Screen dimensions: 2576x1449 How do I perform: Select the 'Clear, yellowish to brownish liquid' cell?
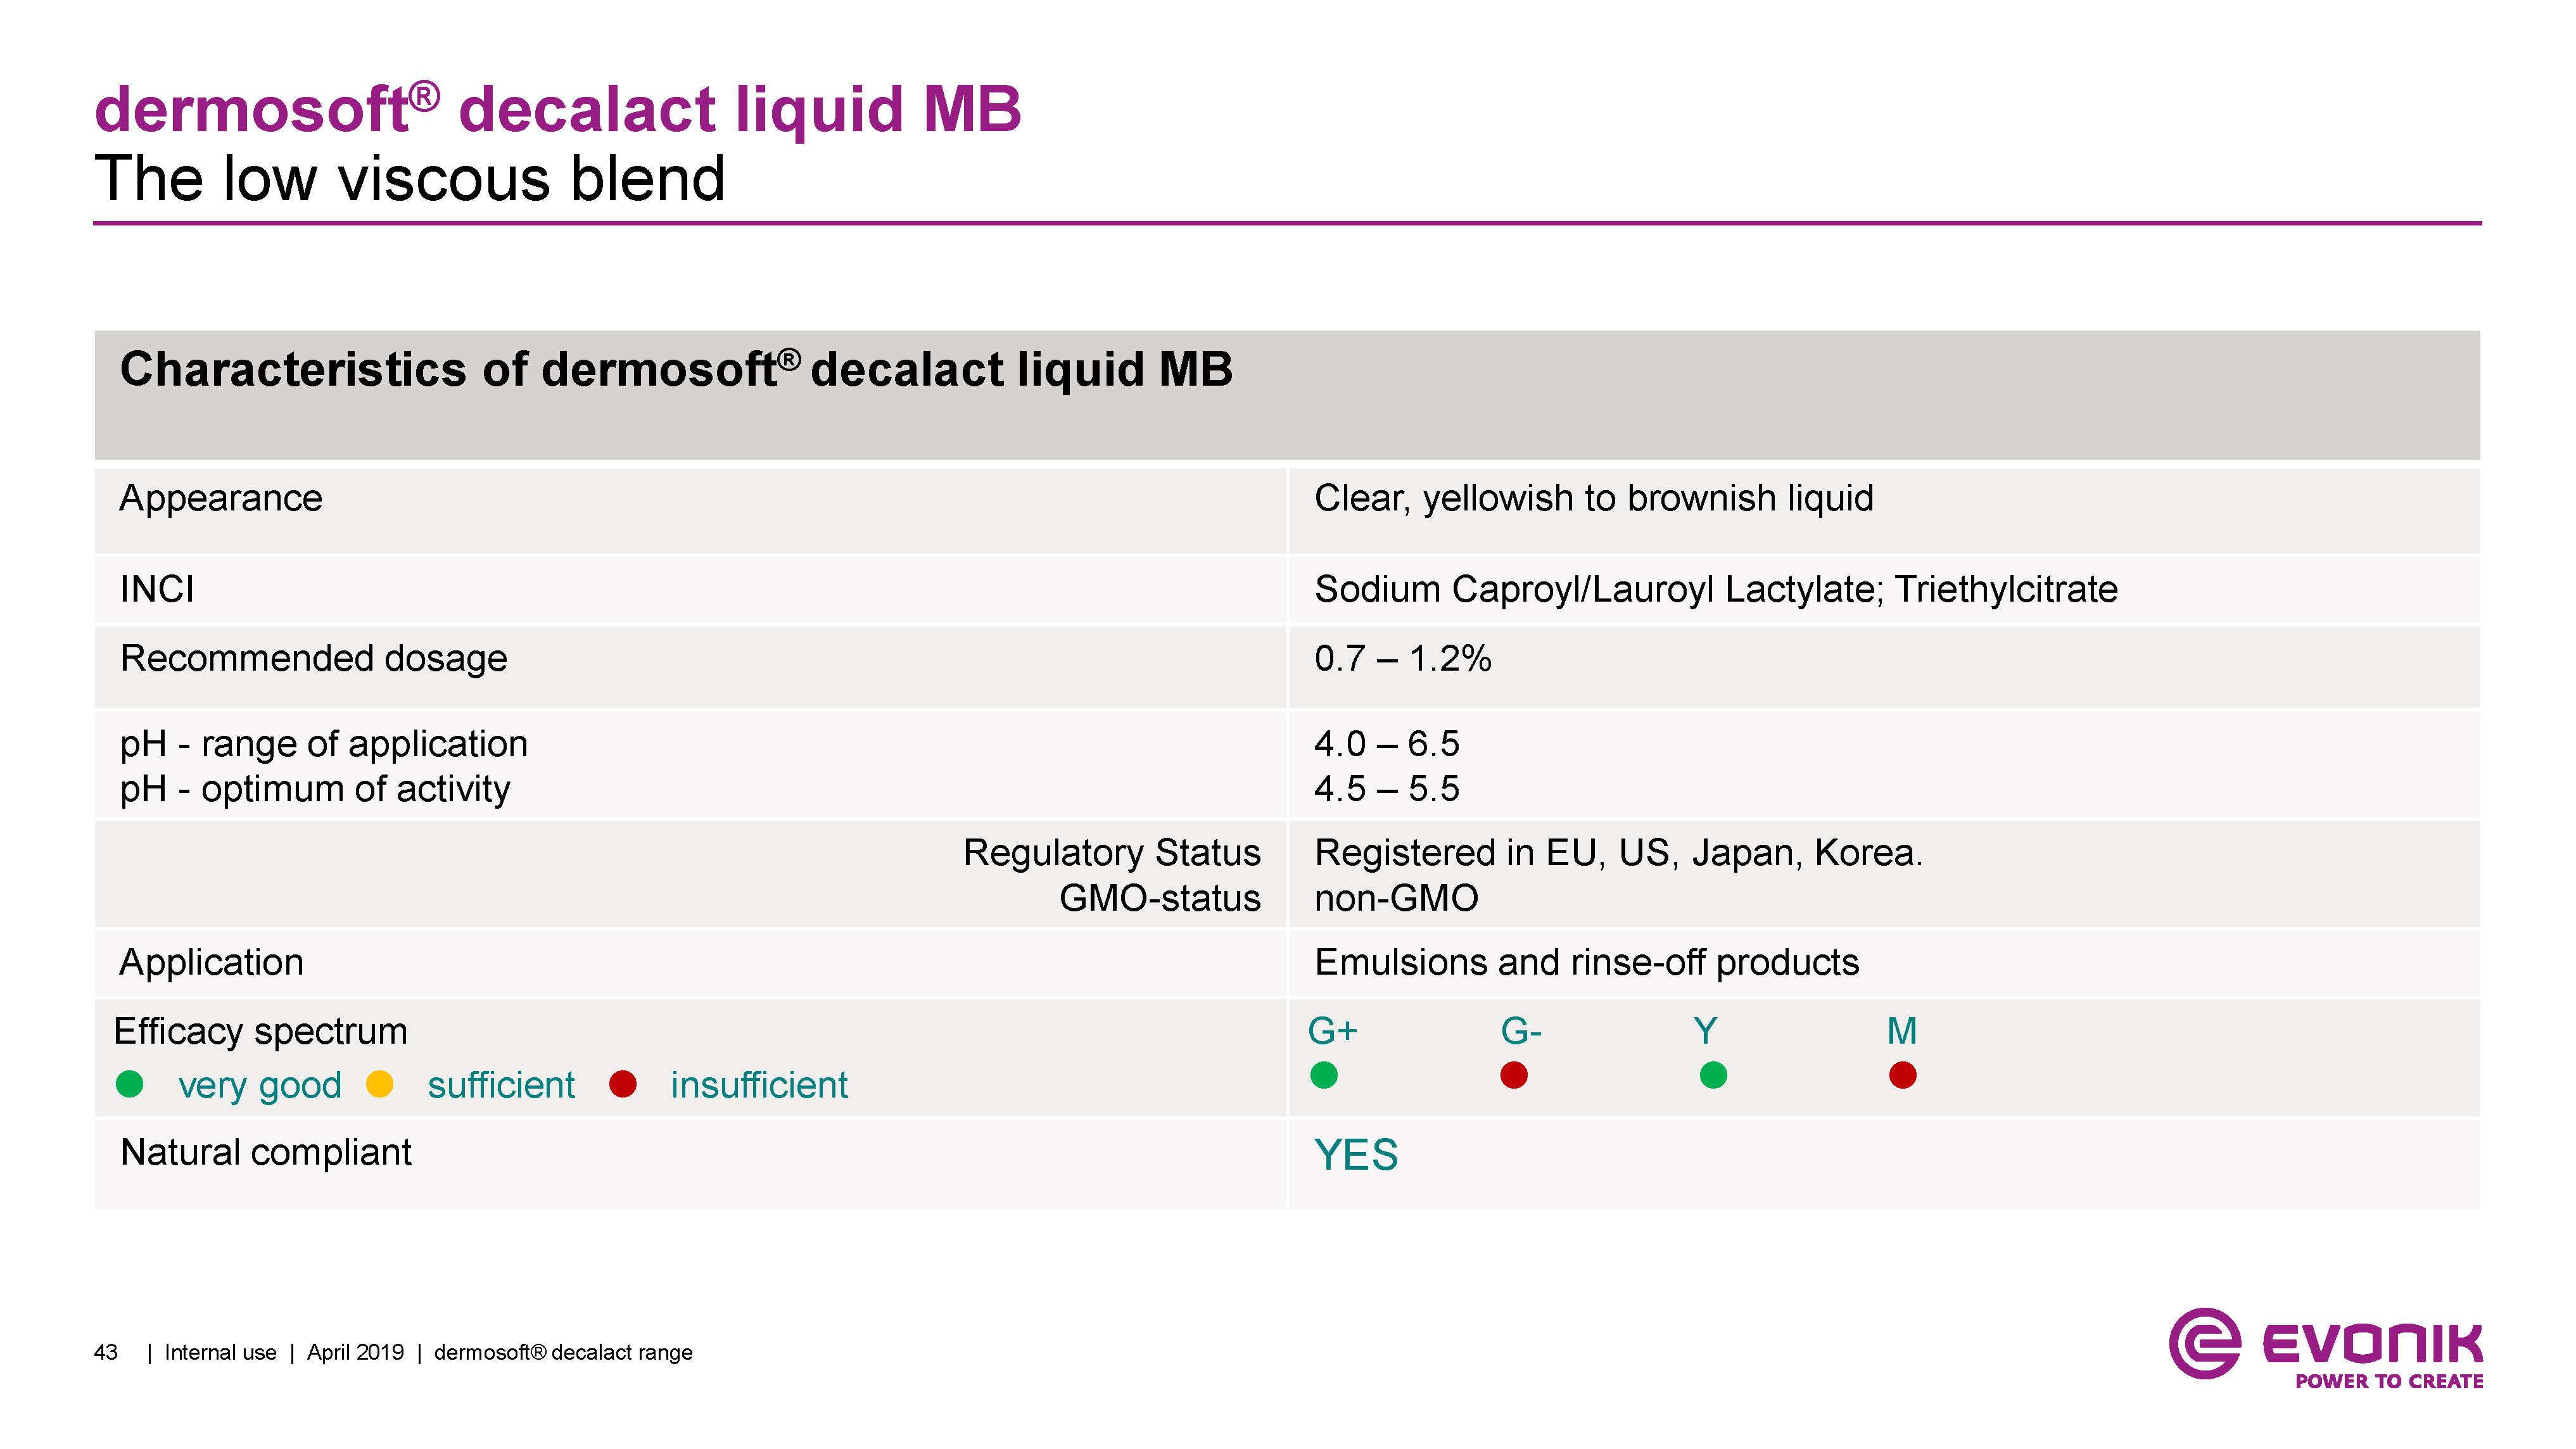tap(1593, 498)
